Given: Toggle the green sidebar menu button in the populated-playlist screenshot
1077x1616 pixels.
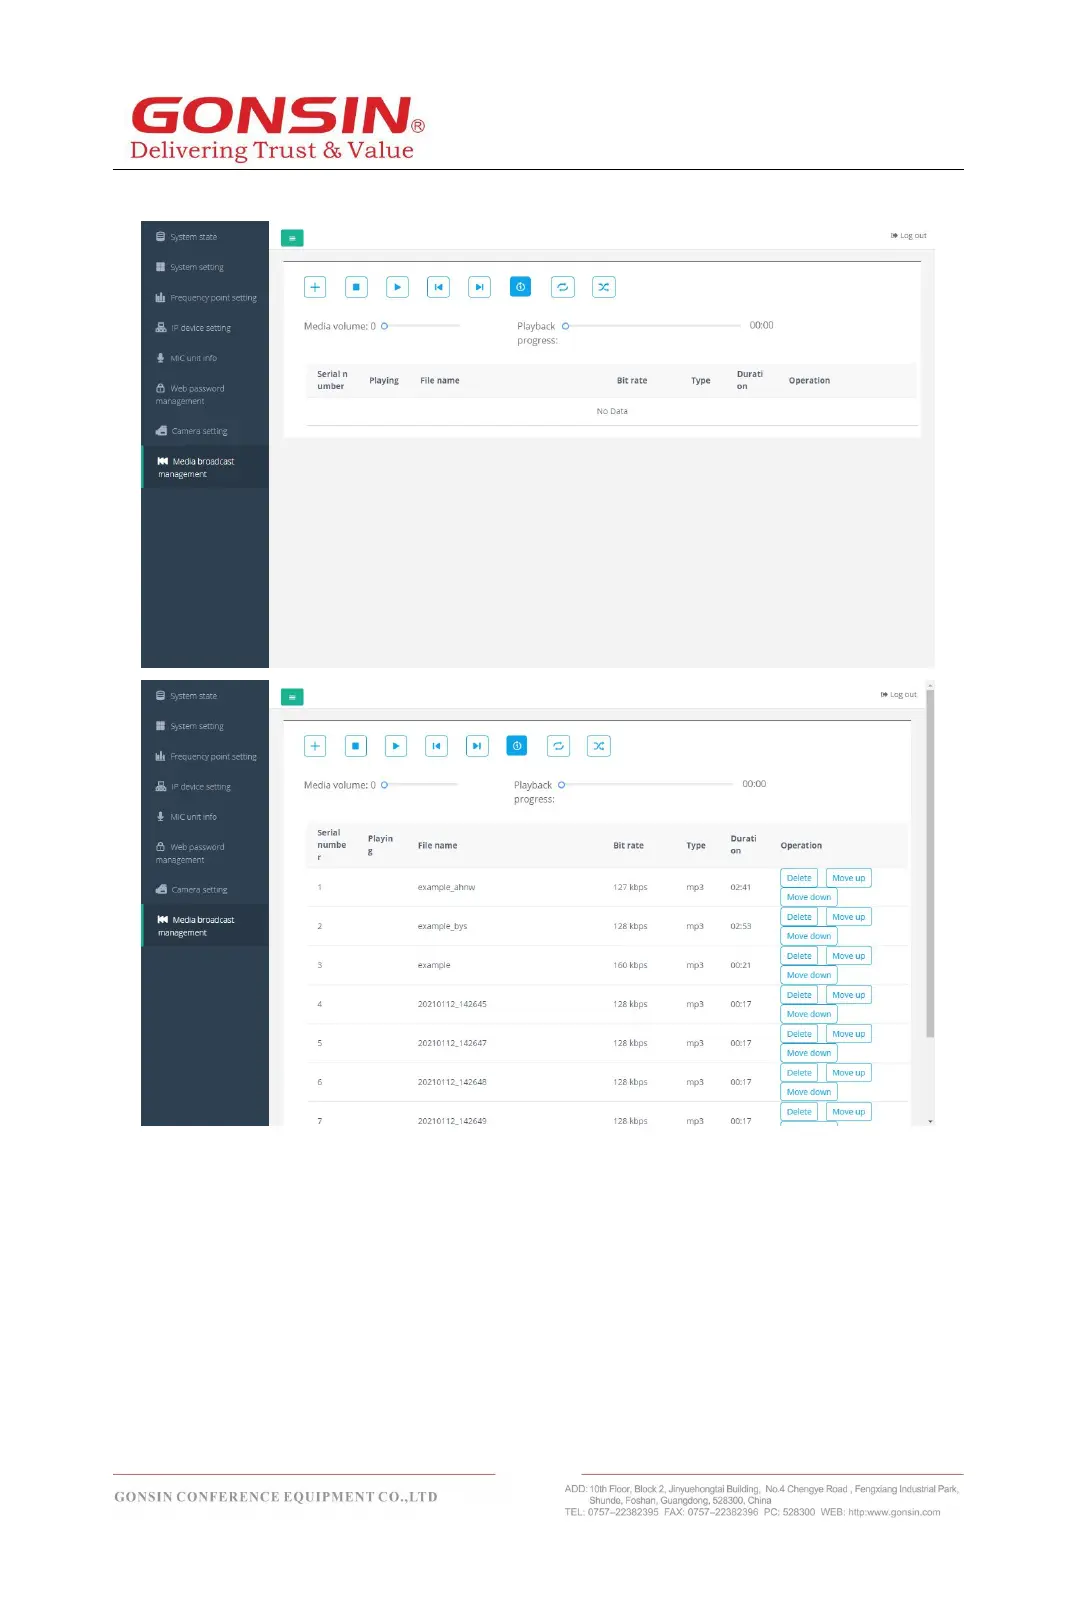Looking at the screenshot, I should coord(292,697).
